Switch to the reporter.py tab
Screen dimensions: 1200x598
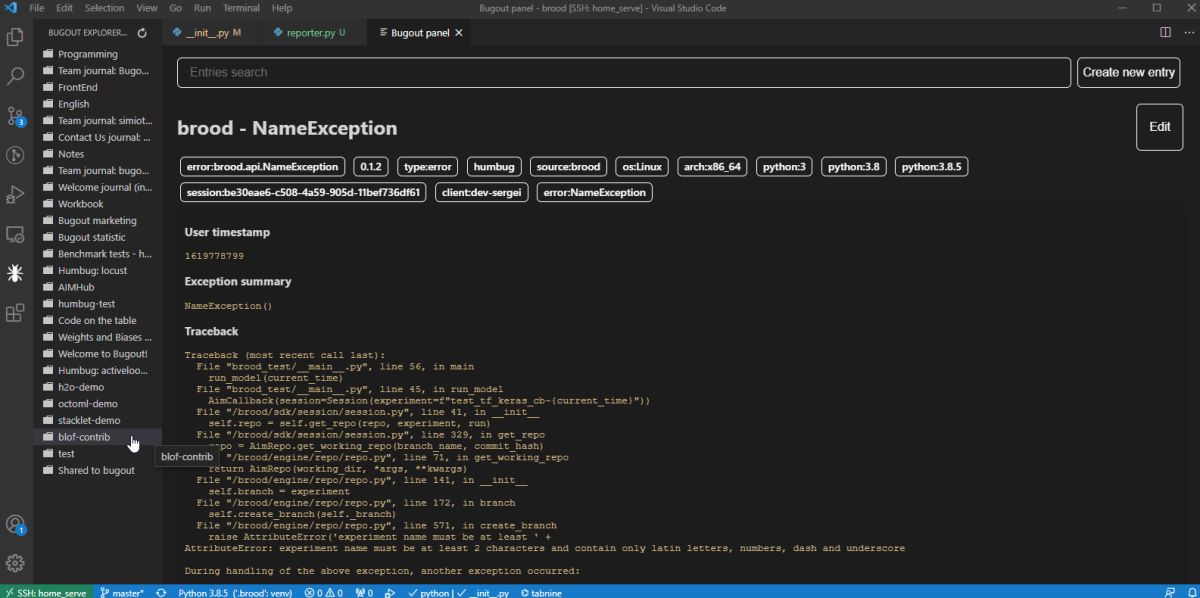click(315, 33)
